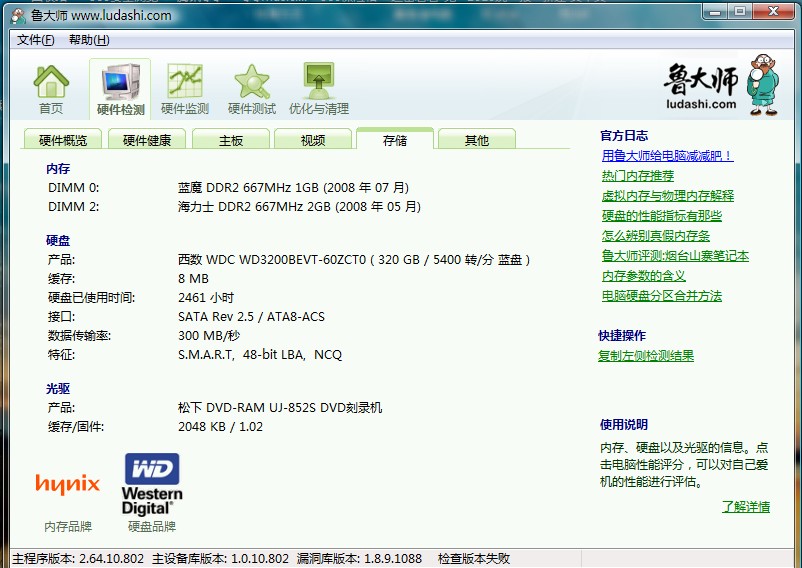The image size is (802, 568).
Task: Select DIMM 0 蓝魔 DDR2 667MHz 1GB text
Action: pos(293,188)
